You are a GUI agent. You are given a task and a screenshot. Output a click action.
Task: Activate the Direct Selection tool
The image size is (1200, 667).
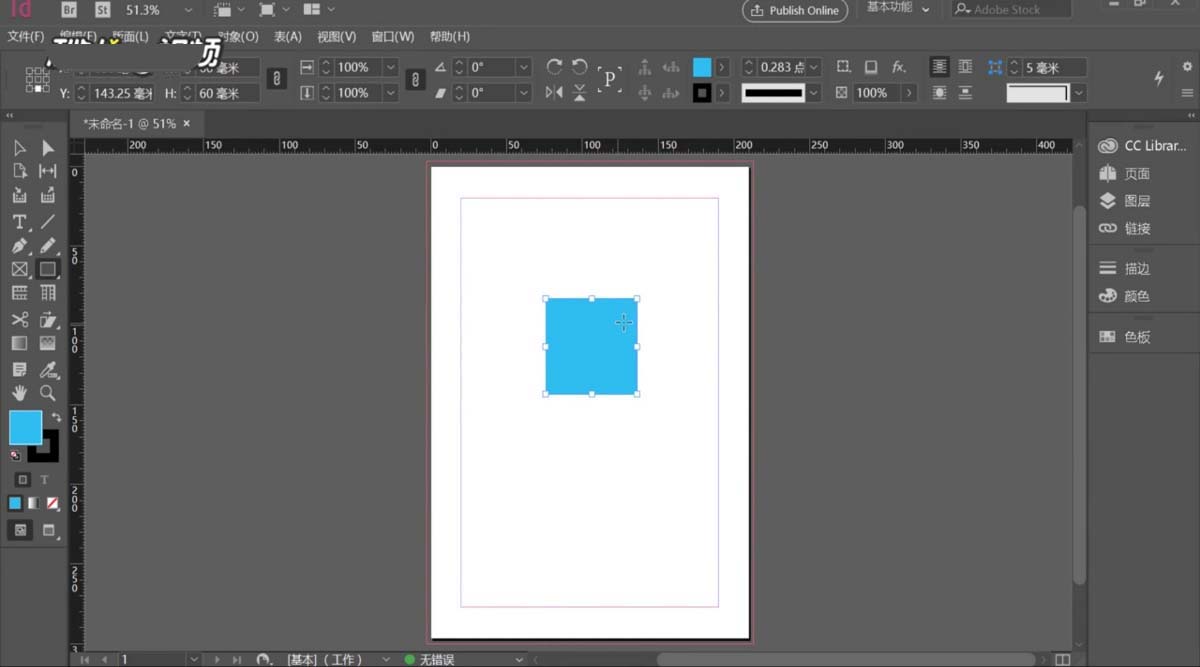(48, 147)
